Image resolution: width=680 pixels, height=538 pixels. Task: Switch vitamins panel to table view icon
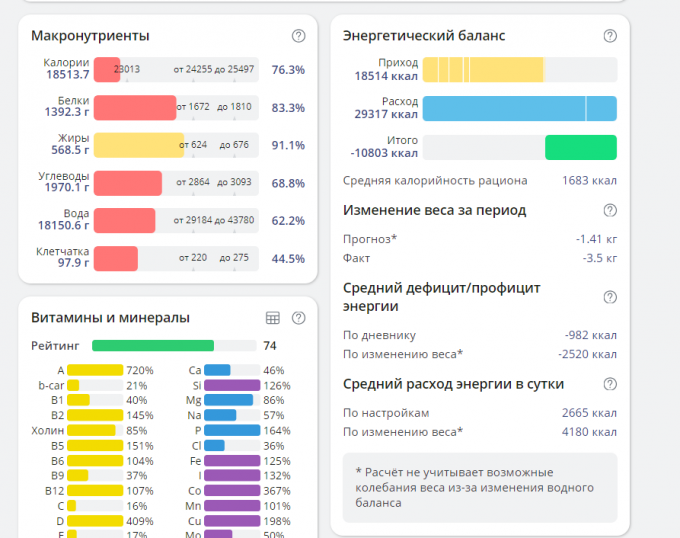point(272,318)
